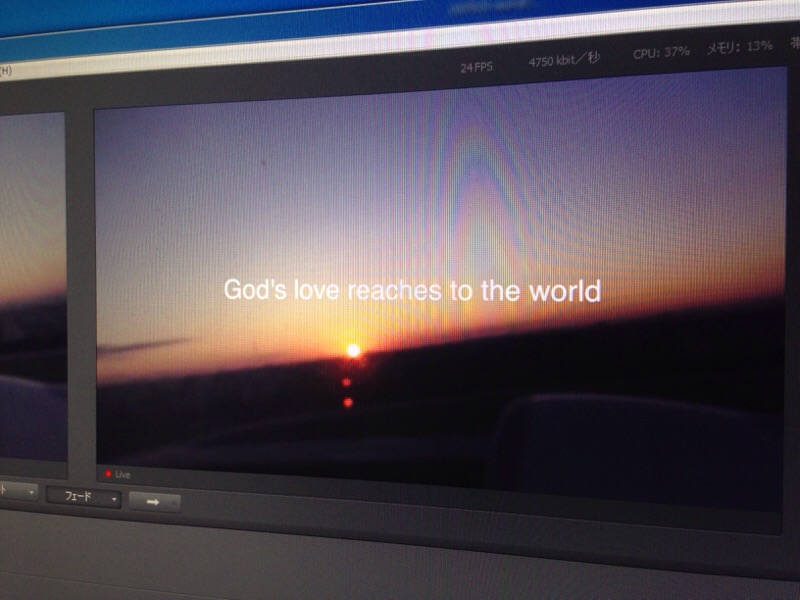Click the red lens flare dots below sun
Screen dimensions: 800x600
[x=347, y=392]
